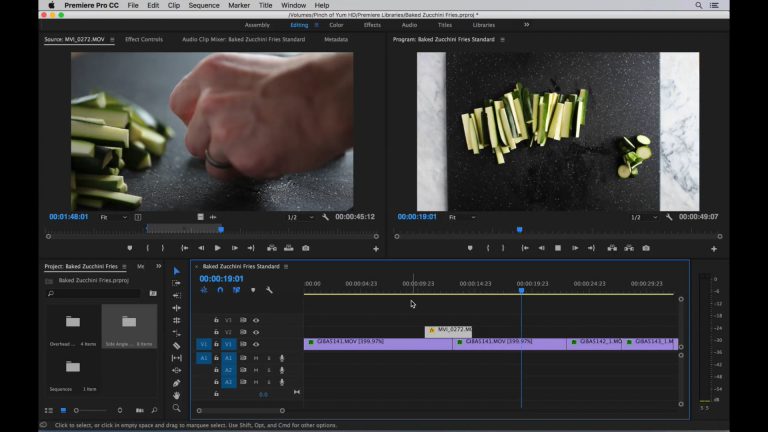Expand workspace overflow chevrons
The height and width of the screenshot is (432, 768).
coord(527,24)
